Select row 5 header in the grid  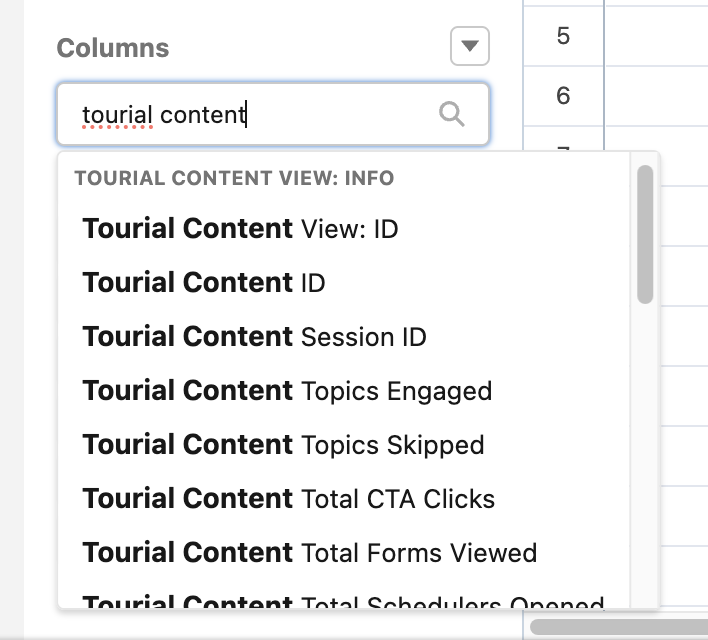(x=563, y=37)
